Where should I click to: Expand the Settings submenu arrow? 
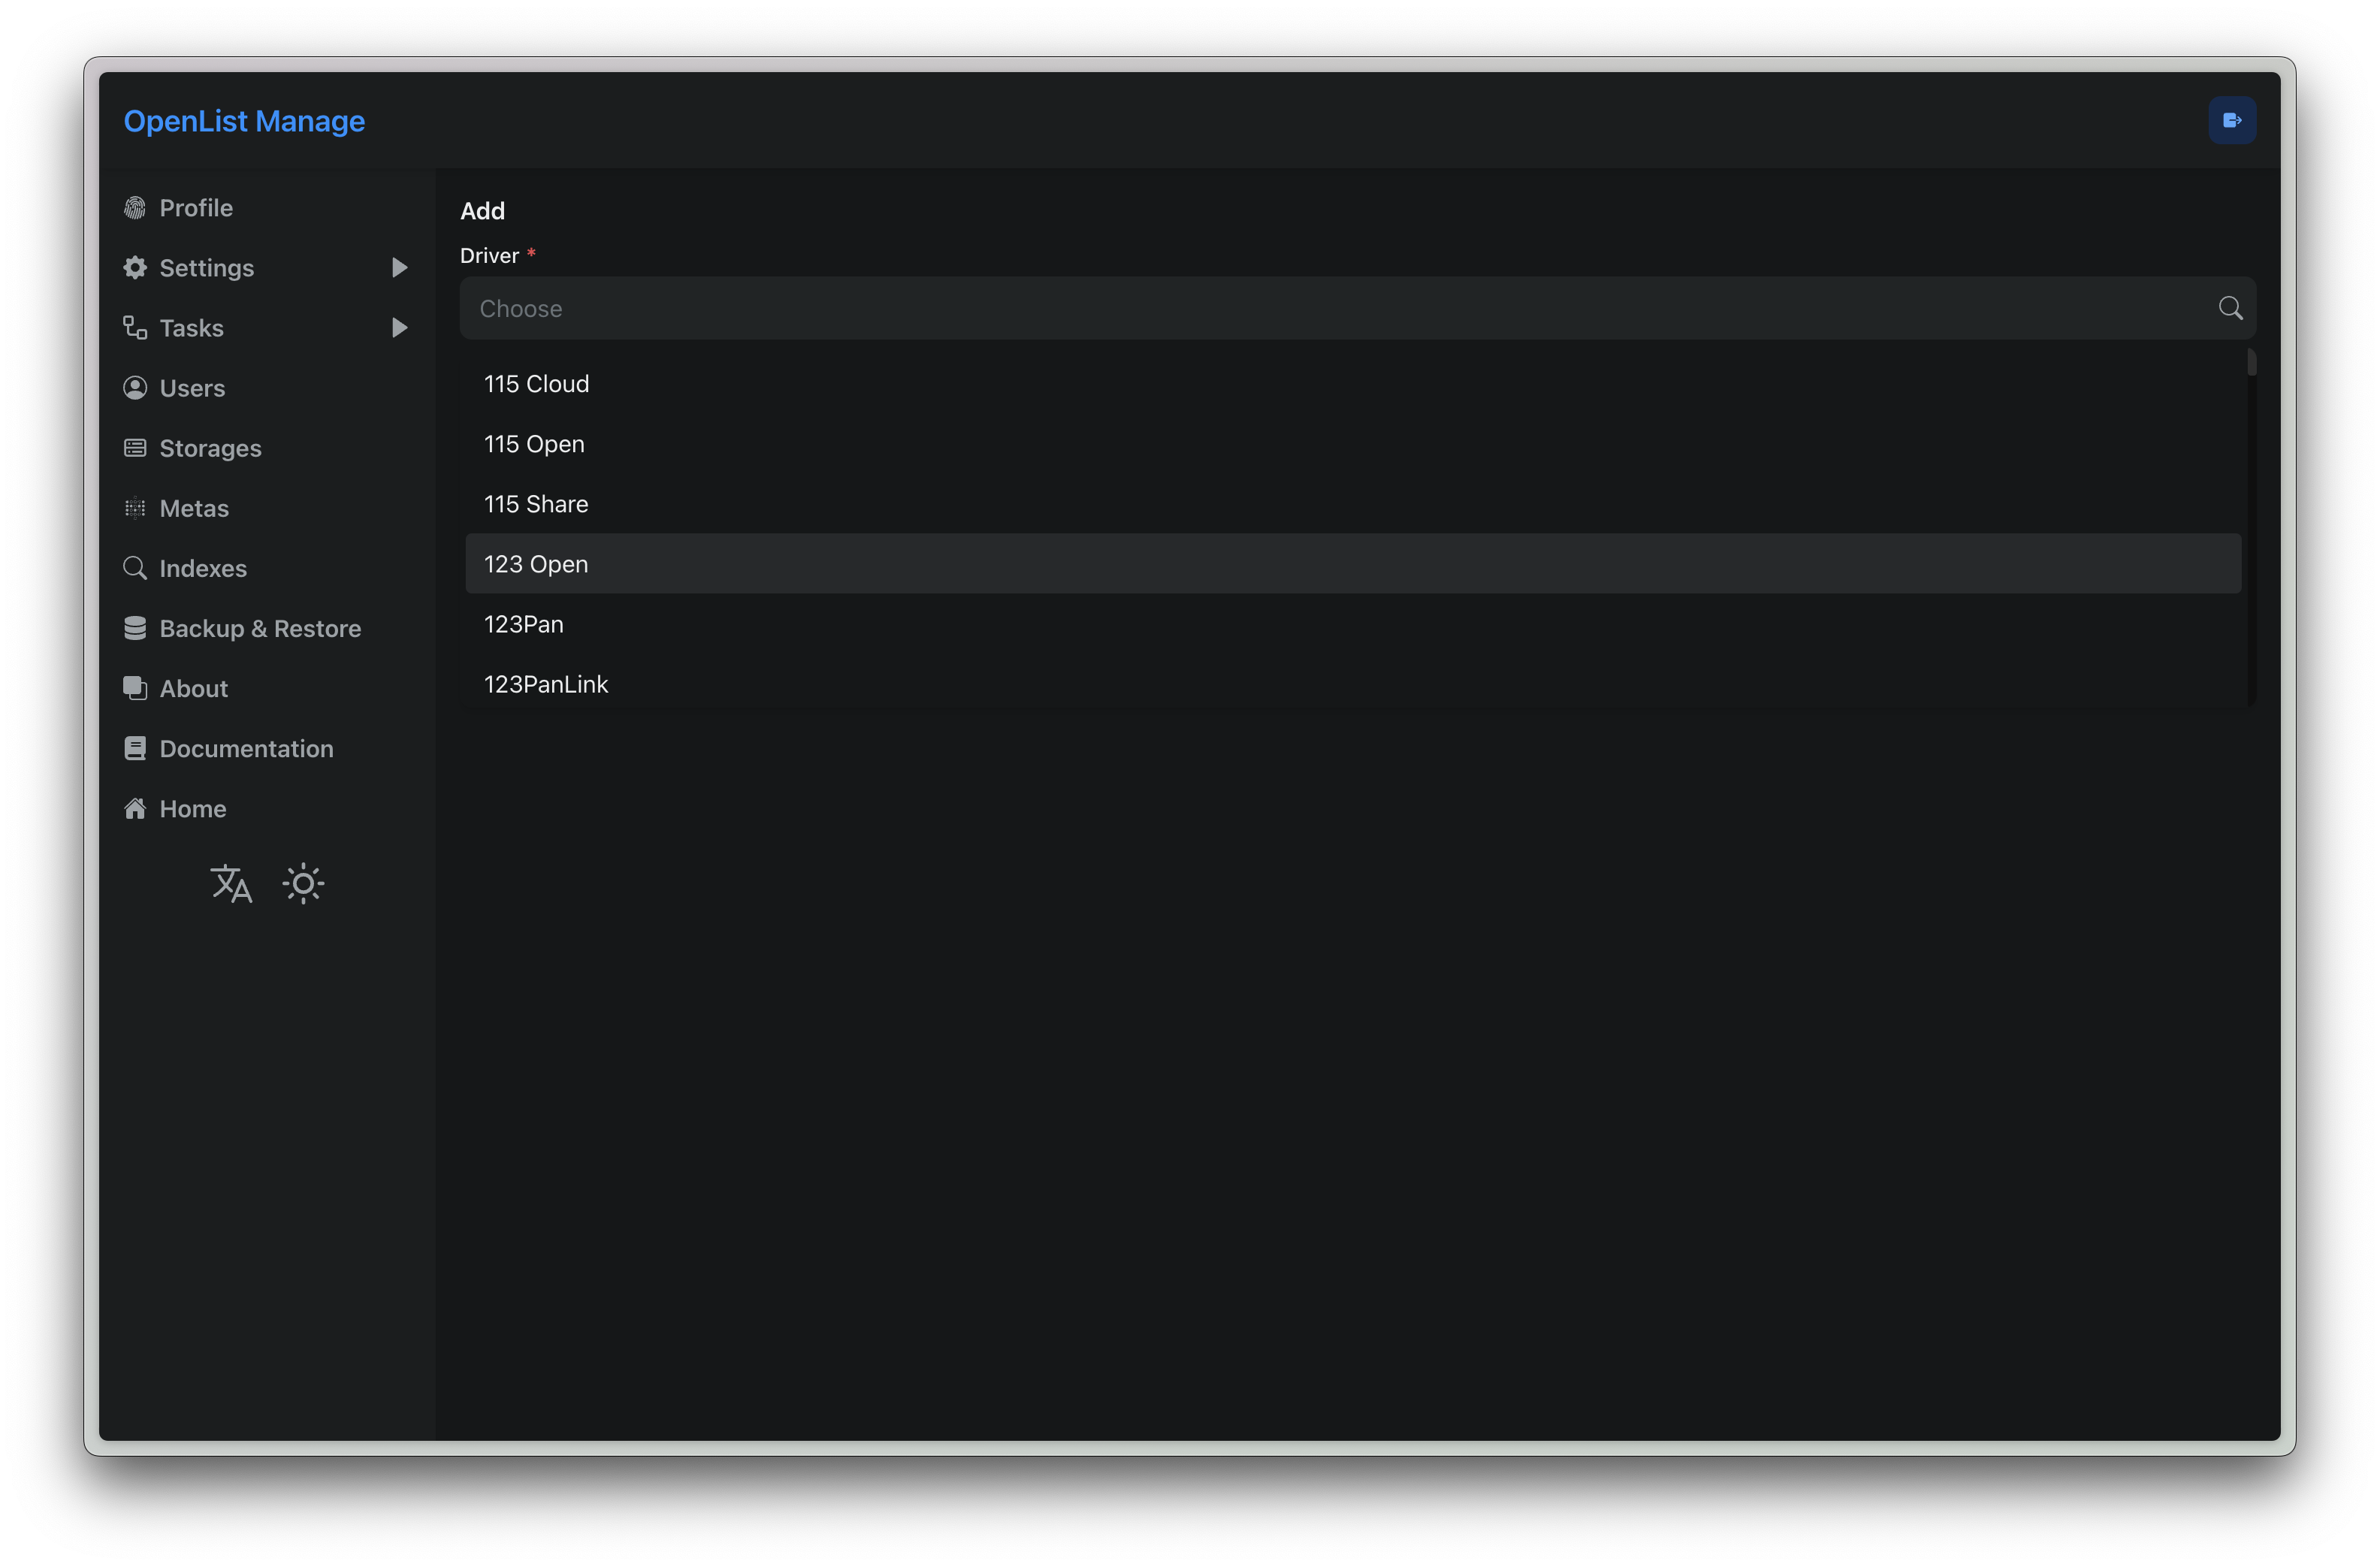(399, 268)
